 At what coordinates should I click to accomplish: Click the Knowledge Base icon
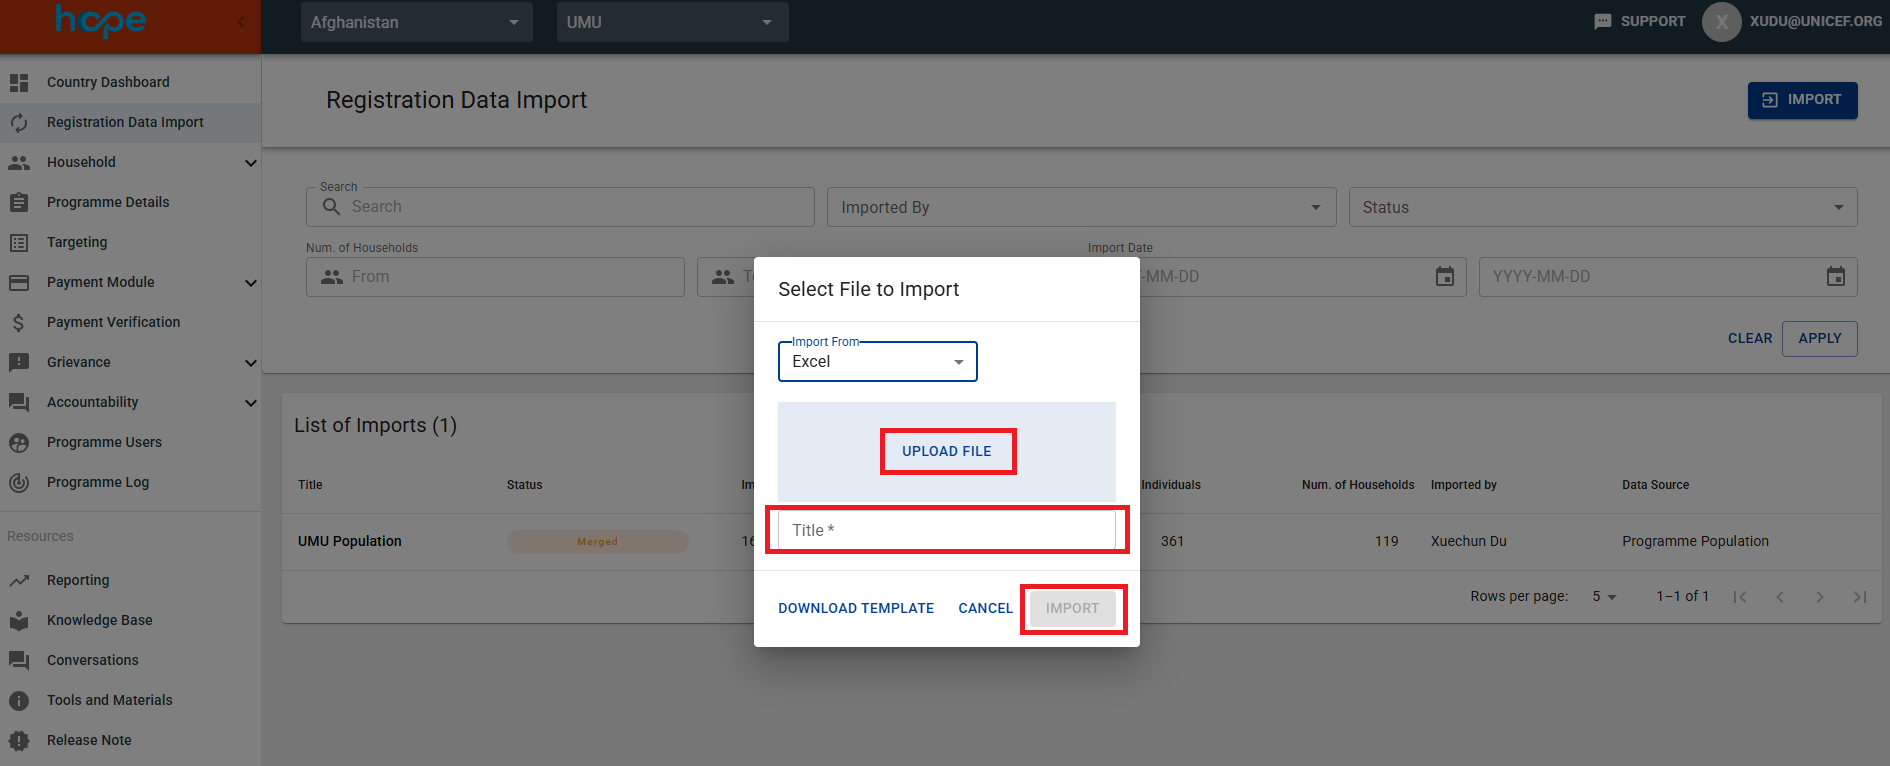(x=19, y=620)
